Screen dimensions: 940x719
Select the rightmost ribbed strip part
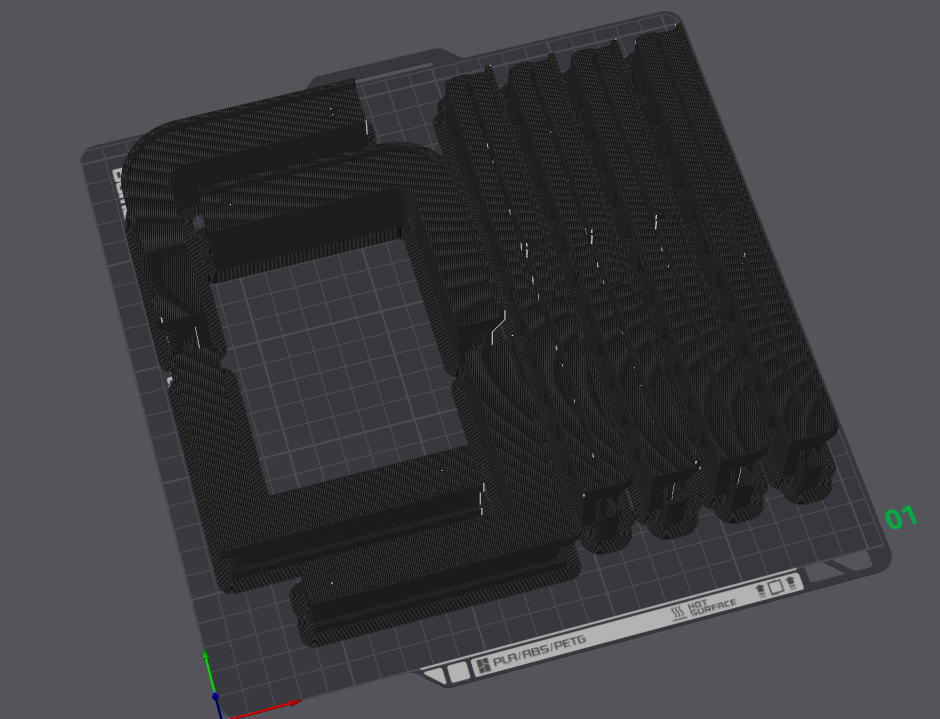tap(737, 252)
